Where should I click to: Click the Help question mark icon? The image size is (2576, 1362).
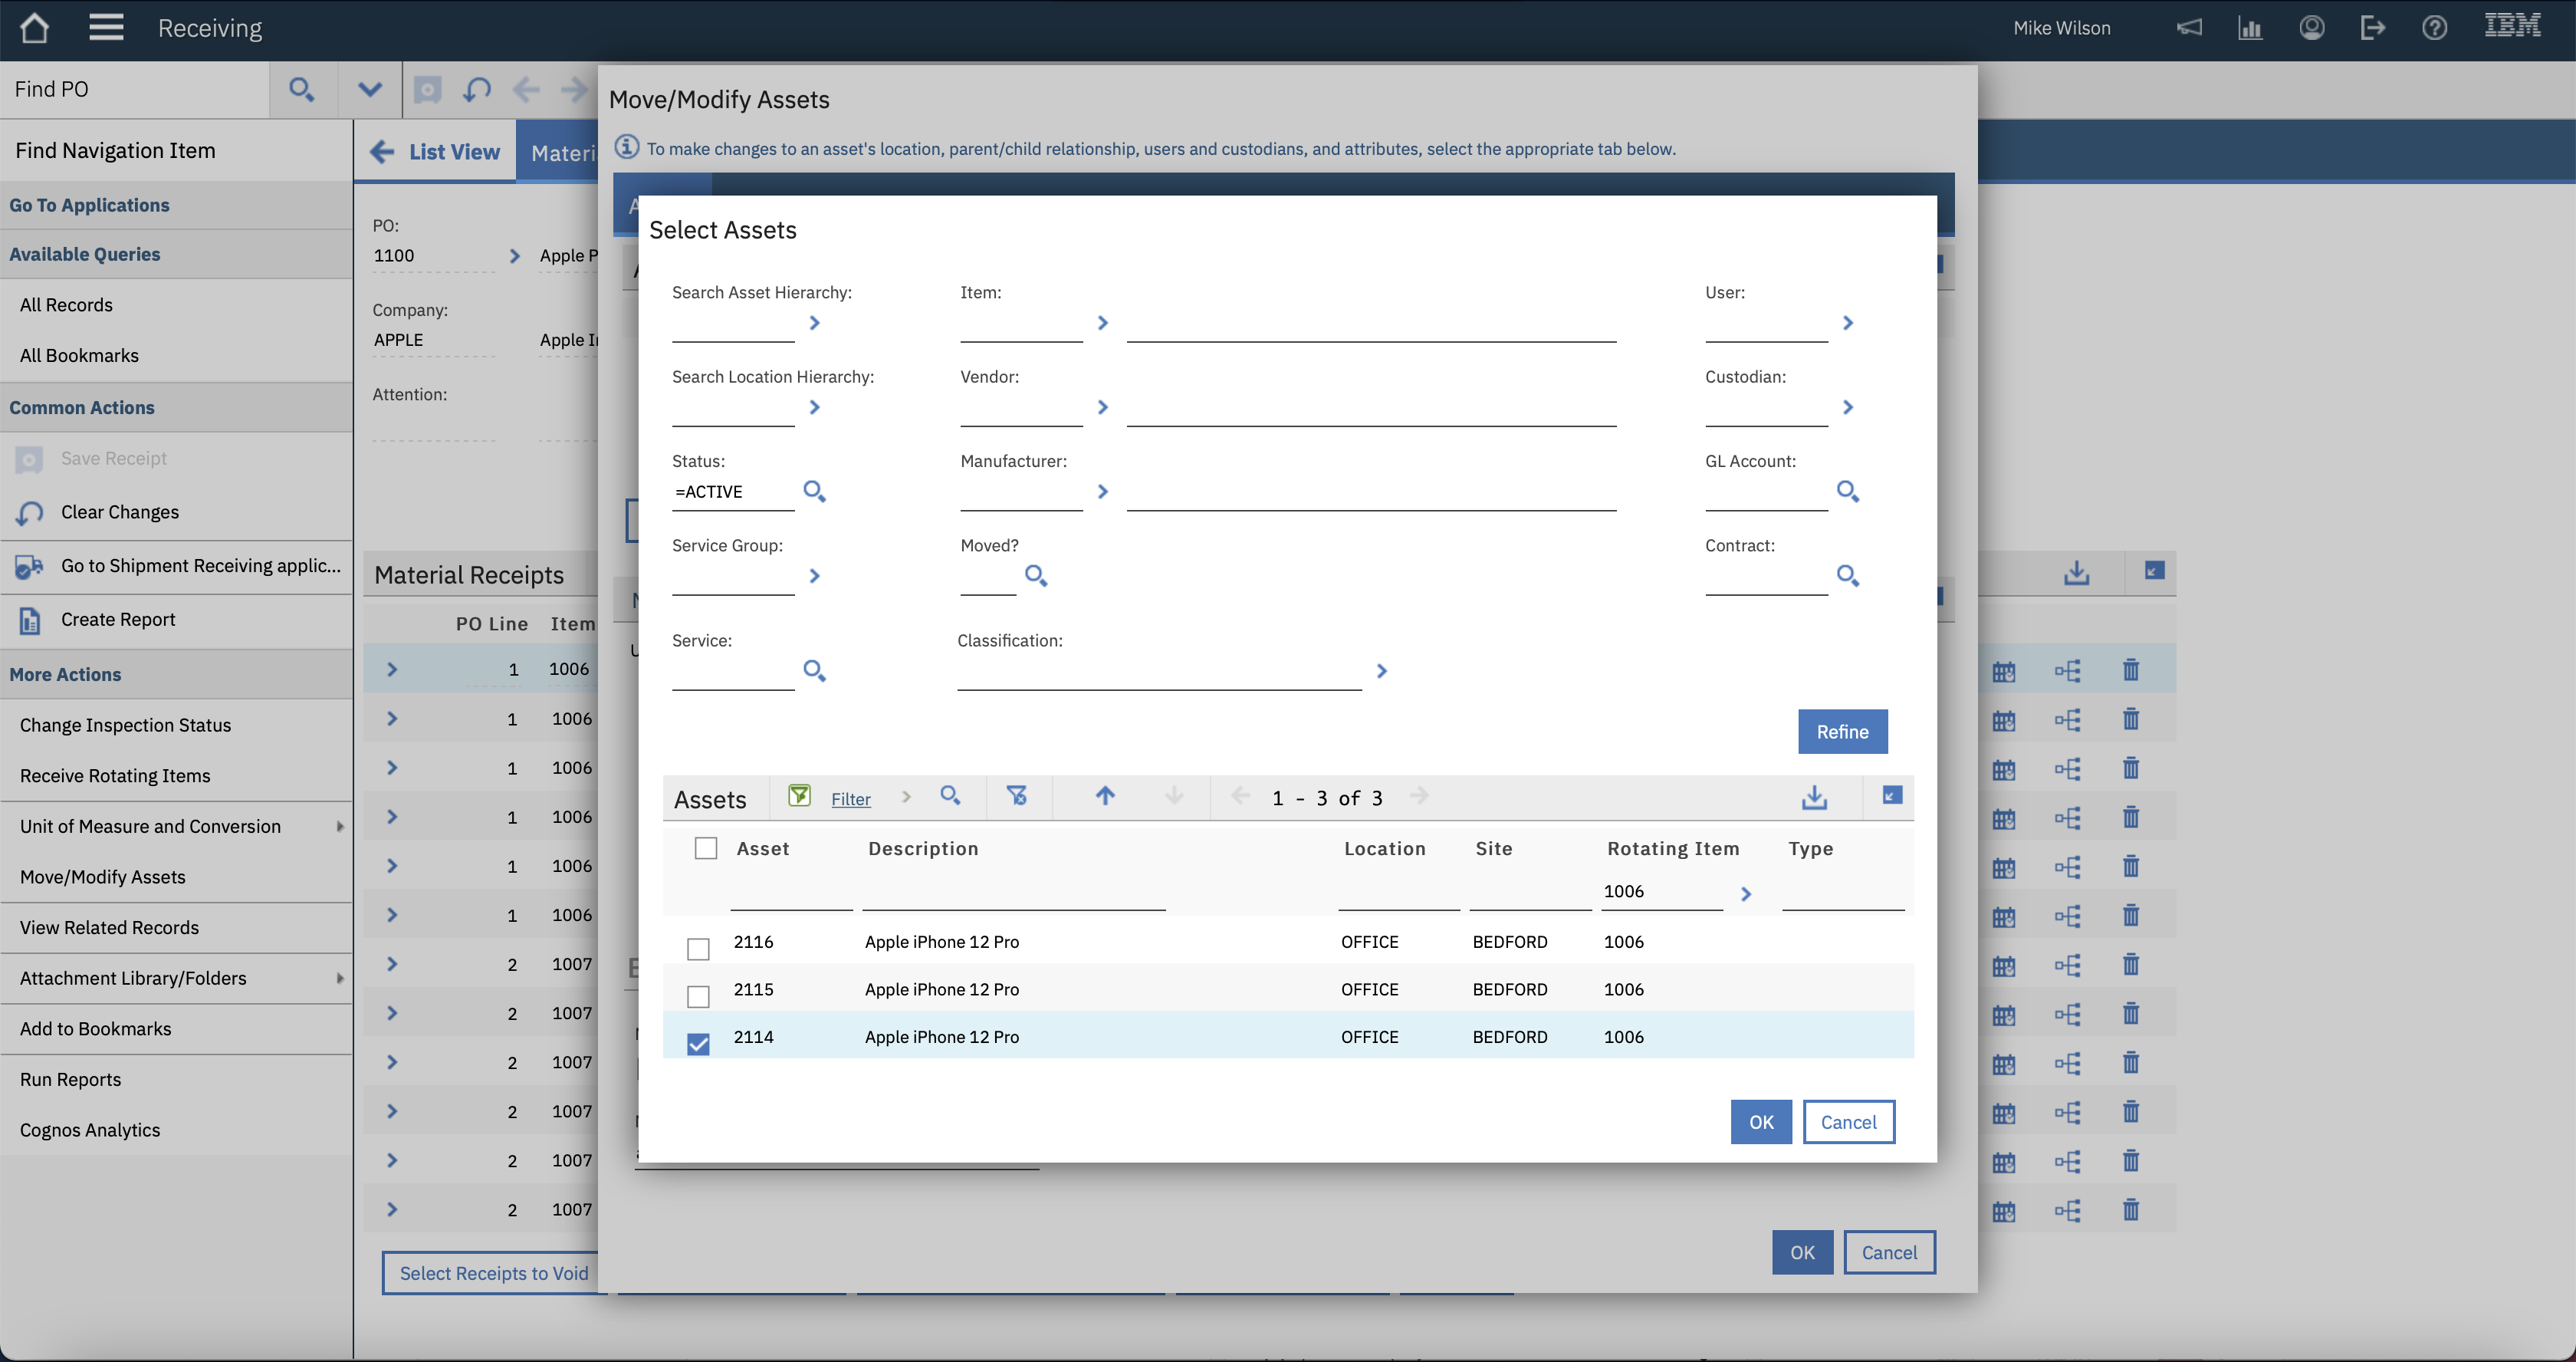tap(2434, 28)
